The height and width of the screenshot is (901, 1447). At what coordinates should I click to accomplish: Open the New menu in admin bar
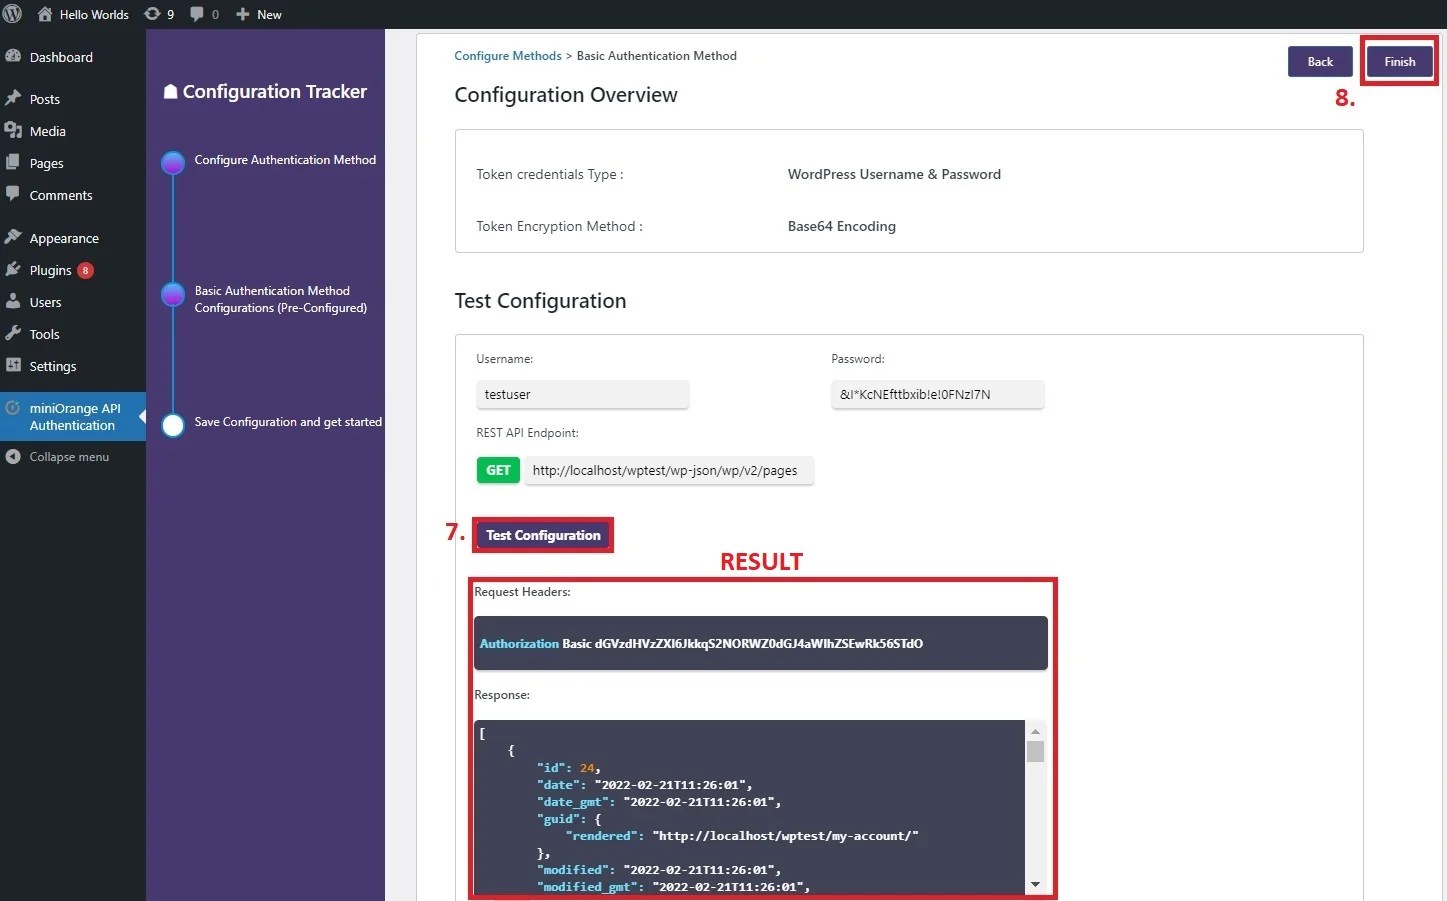[x=258, y=14]
